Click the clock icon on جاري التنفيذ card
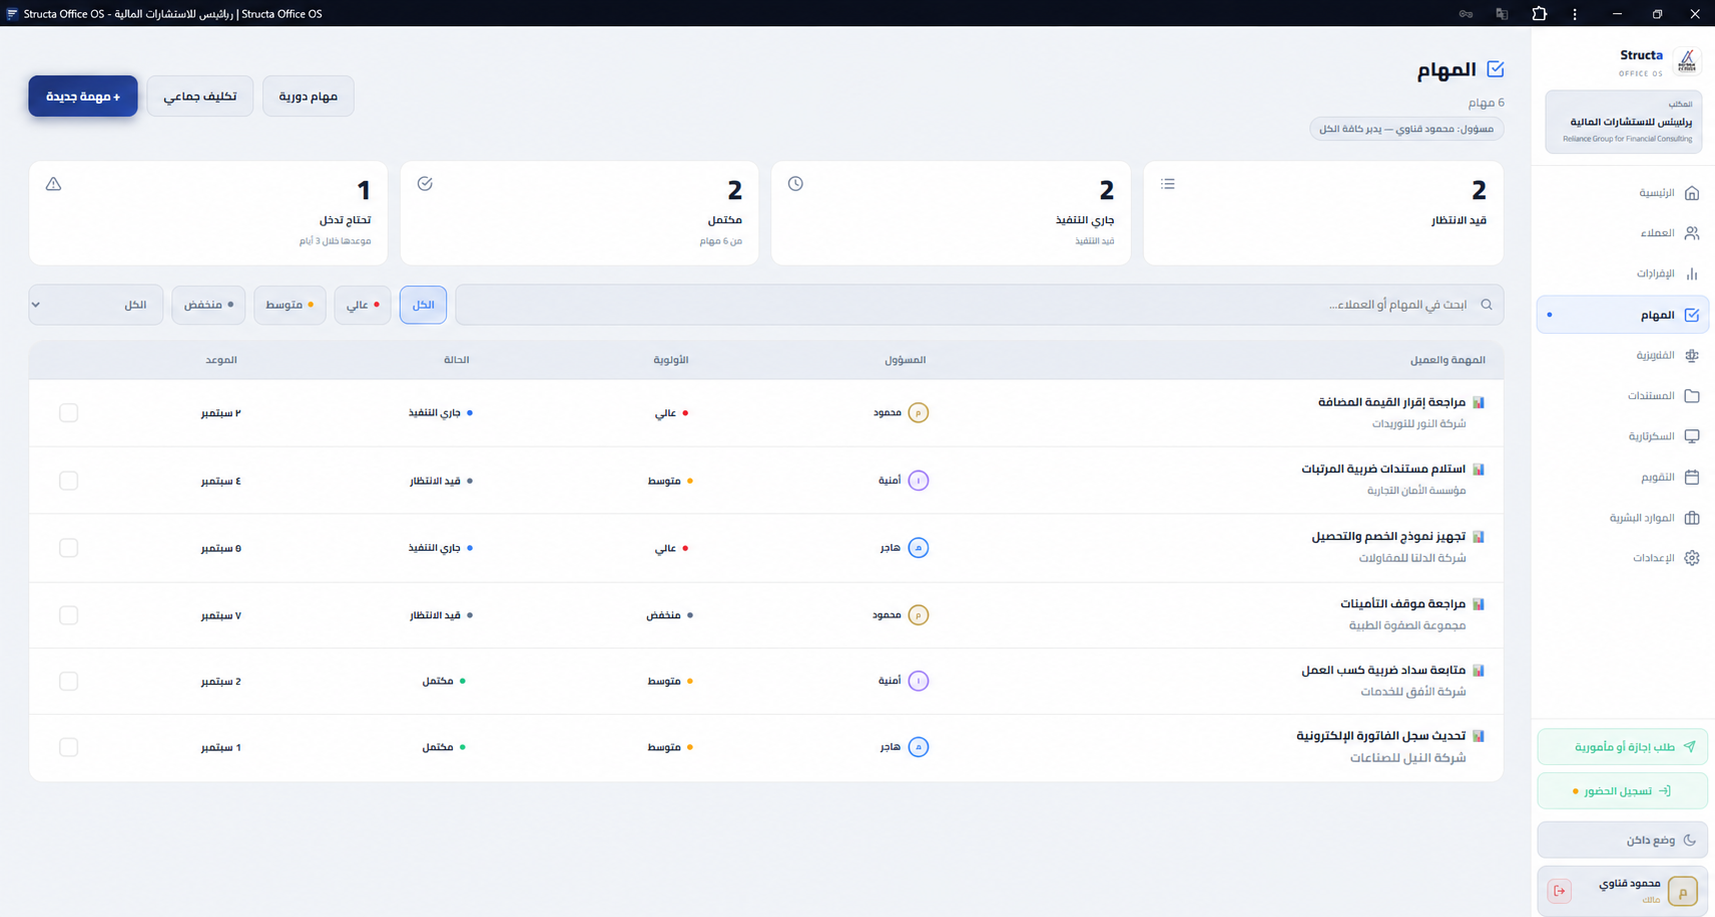This screenshot has height=917, width=1715. point(796,184)
